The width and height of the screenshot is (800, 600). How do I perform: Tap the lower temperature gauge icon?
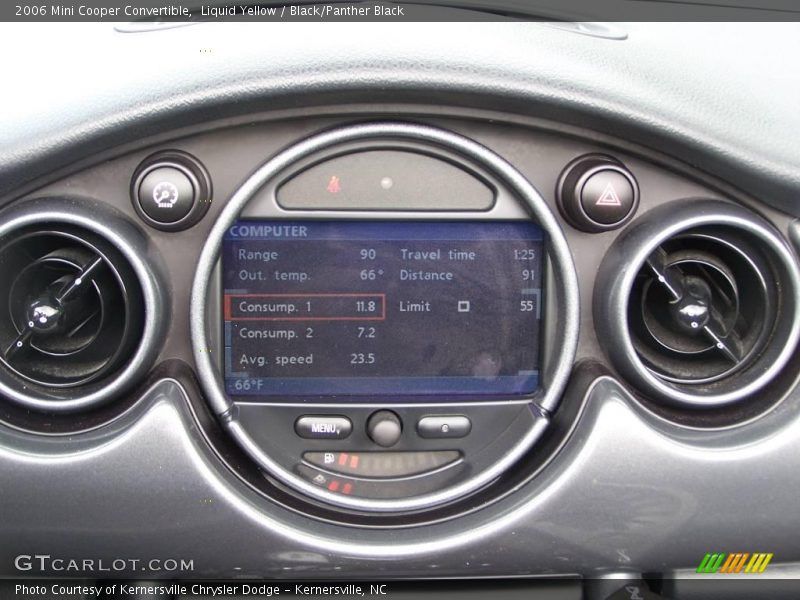coord(319,479)
